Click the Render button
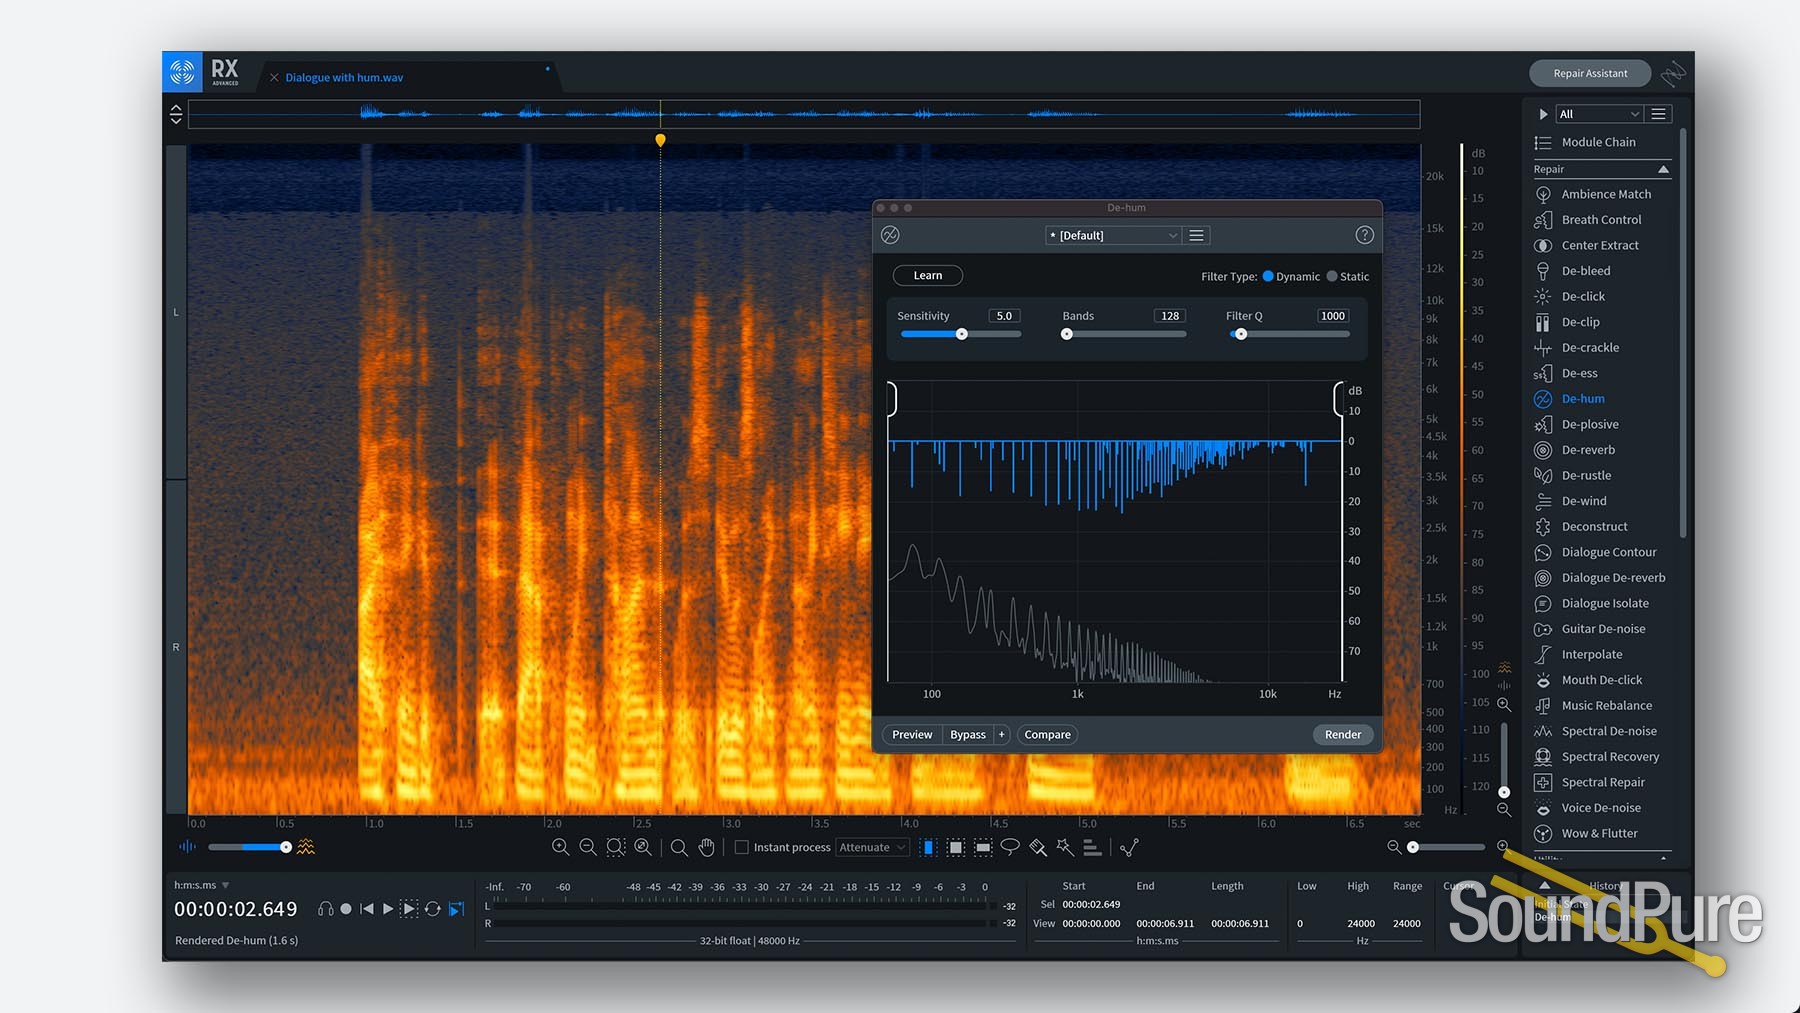The height and width of the screenshot is (1013, 1800). pyautogui.click(x=1342, y=734)
